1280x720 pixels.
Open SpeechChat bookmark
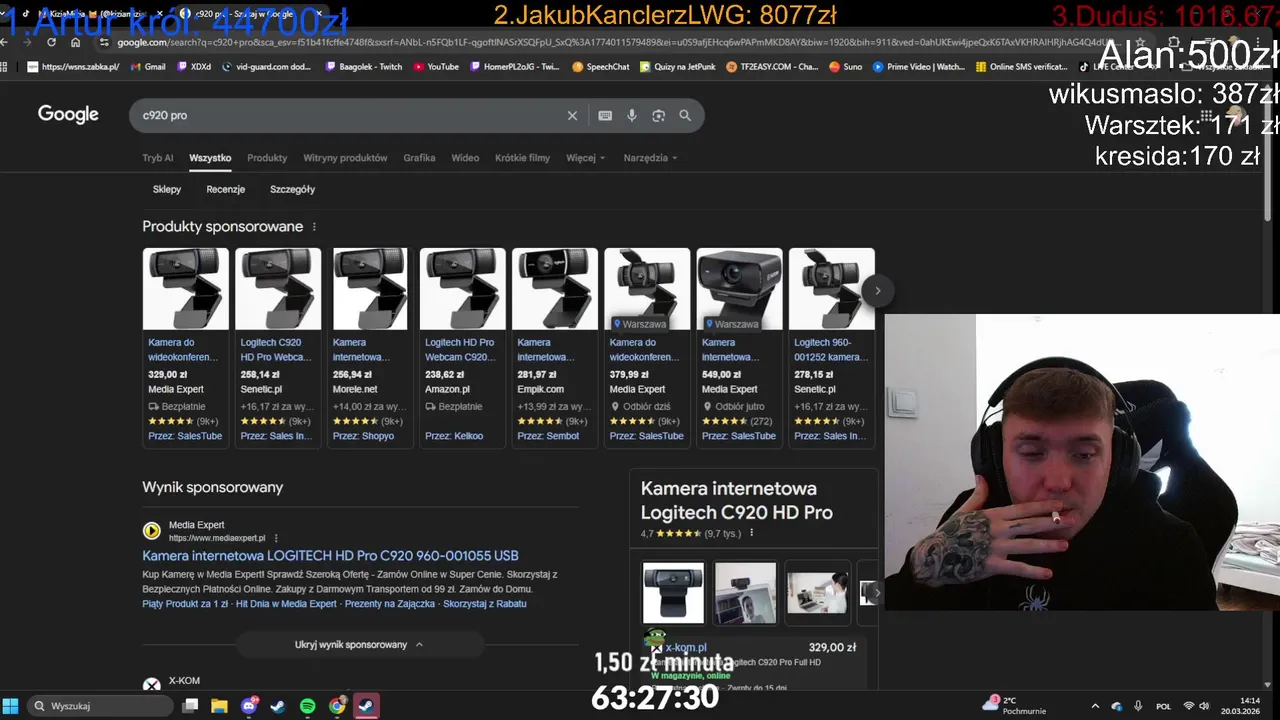[x=600, y=67]
